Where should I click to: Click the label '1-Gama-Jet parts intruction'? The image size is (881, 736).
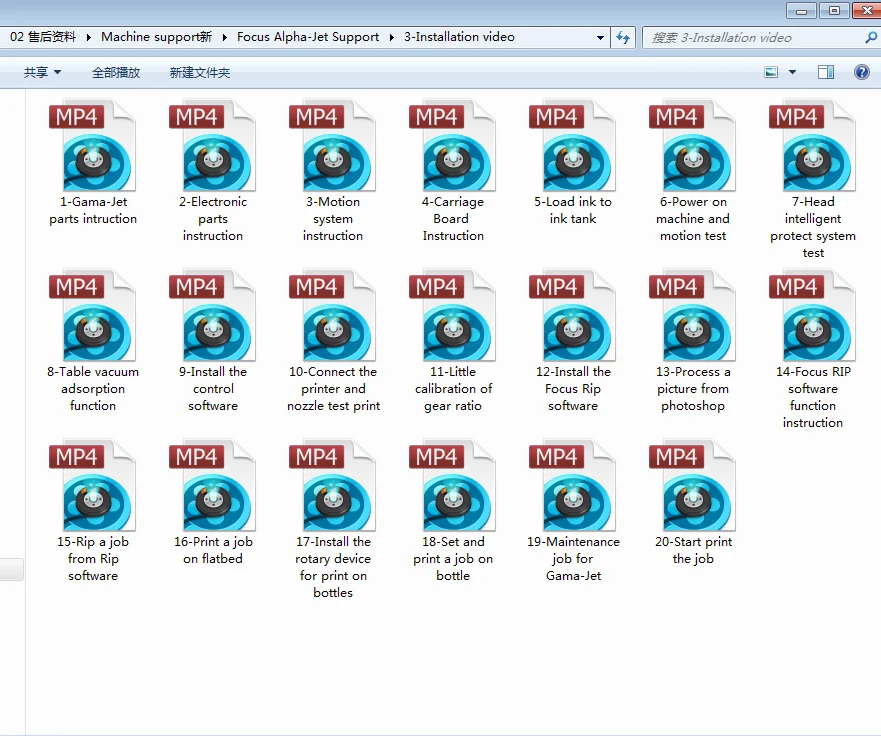click(93, 210)
